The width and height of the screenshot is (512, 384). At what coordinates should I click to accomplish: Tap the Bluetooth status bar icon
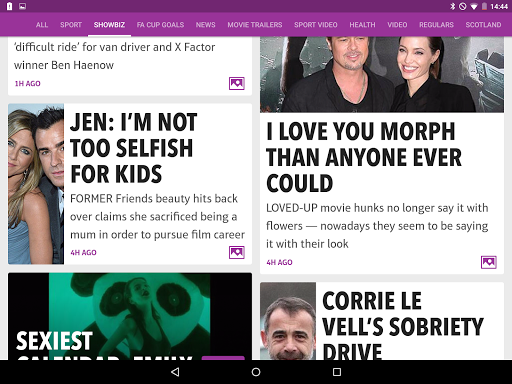click(x=452, y=6)
